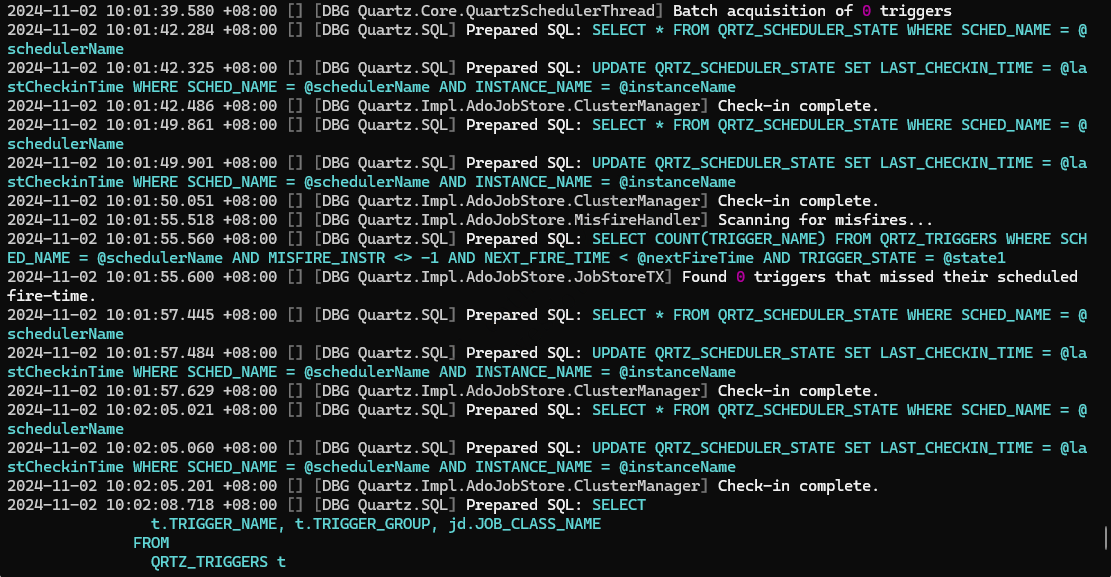
Task: Click 'LAST_CHECKIN_TIME' on the 10:01:57.484 line
Action: (957, 353)
